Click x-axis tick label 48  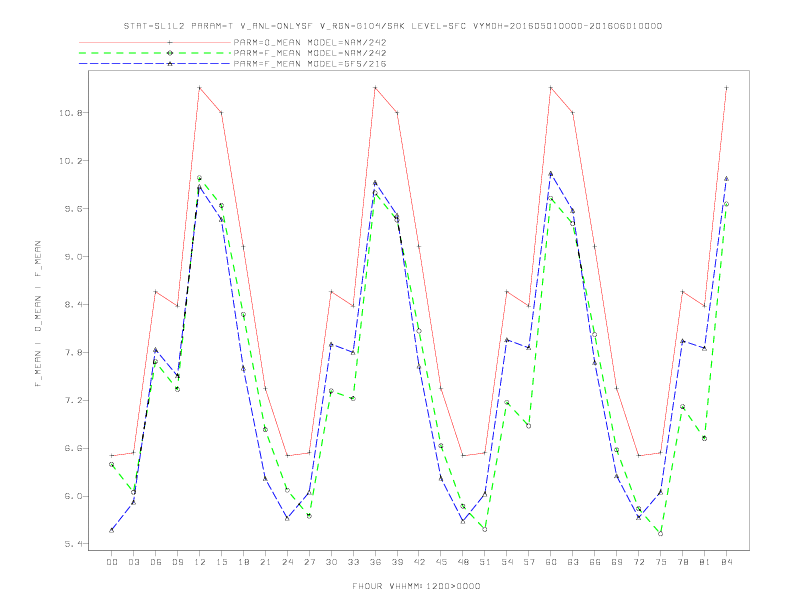click(x=463, y=562)
